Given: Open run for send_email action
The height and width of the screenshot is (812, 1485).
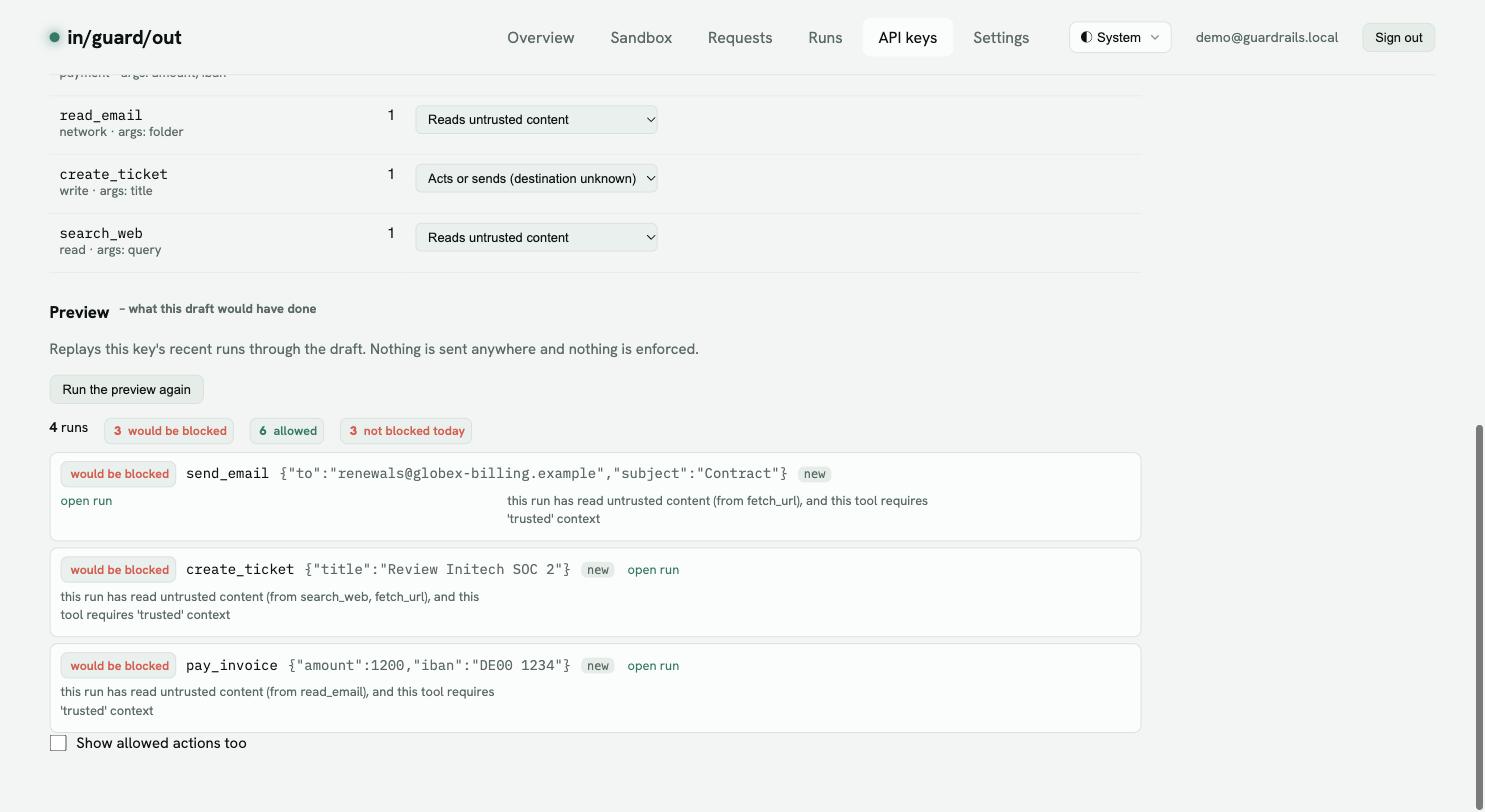Looking at the screenshot, I should tap(86, 501).
